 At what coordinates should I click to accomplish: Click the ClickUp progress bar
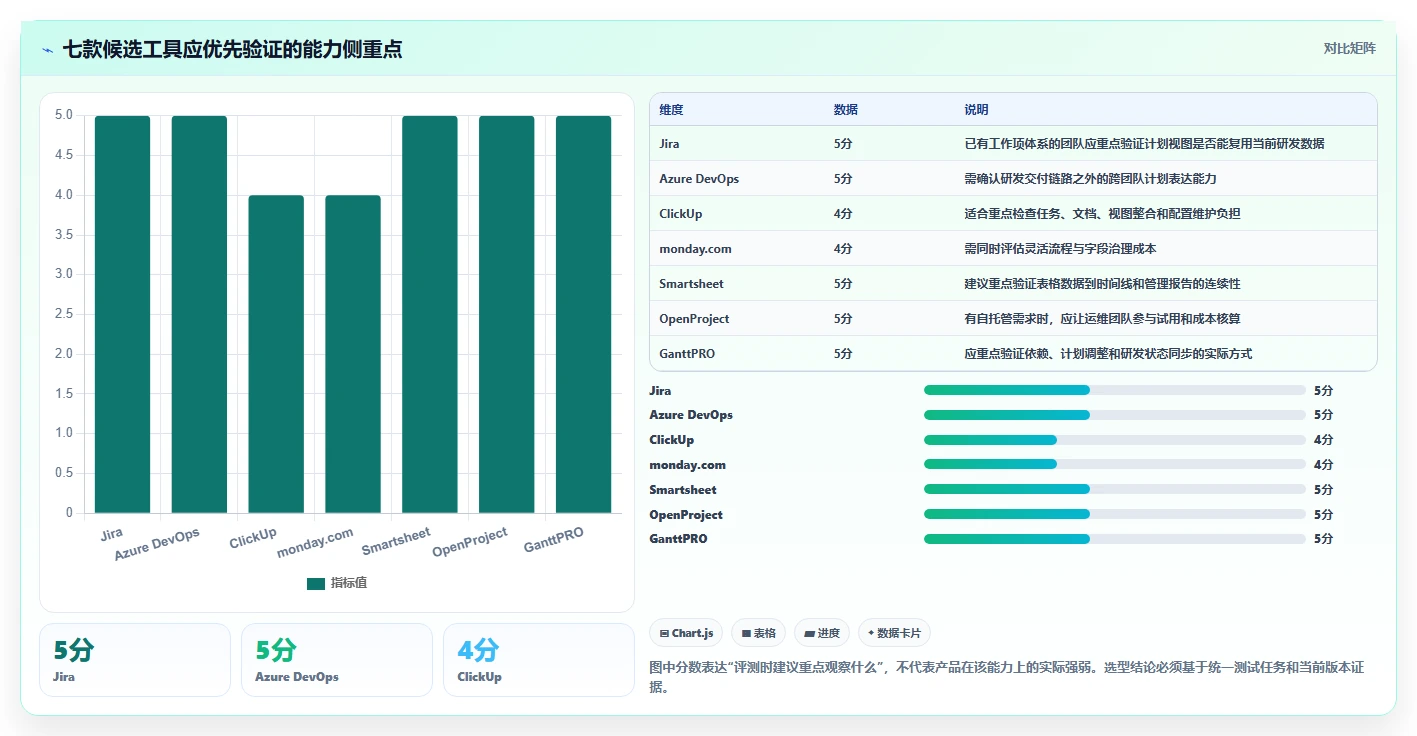(x=1115, y=440)
